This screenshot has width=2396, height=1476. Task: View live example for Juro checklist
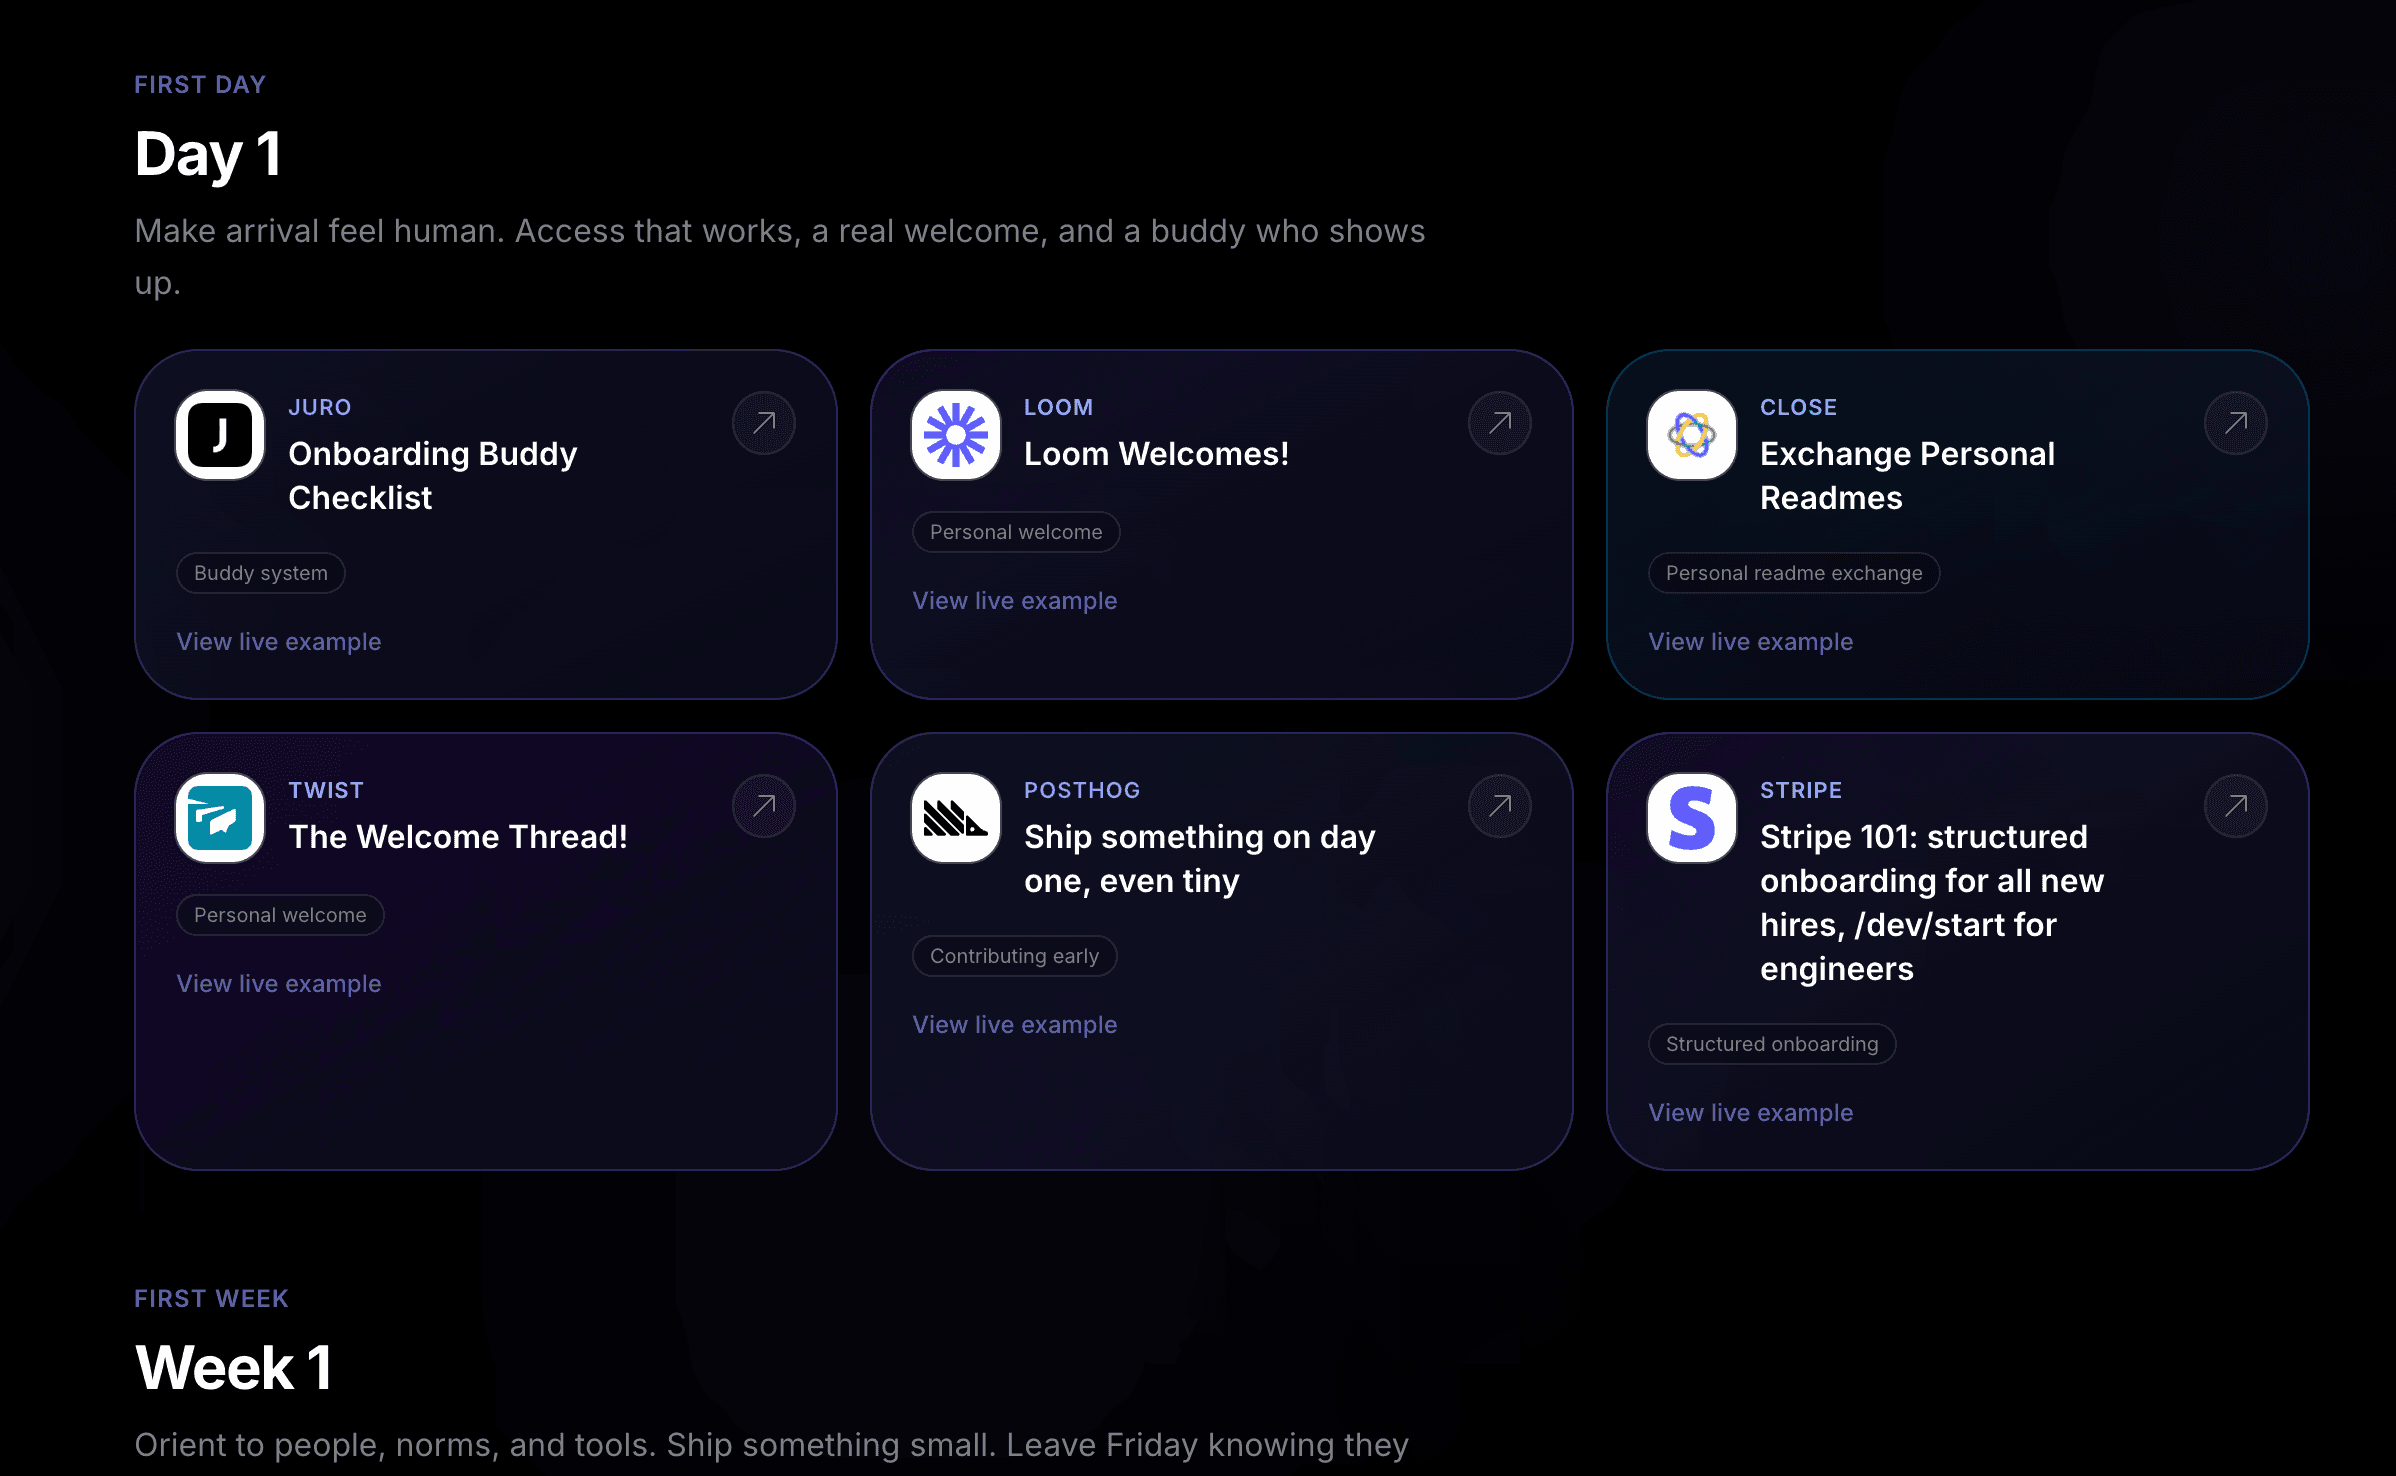click(x=279, y=642)
